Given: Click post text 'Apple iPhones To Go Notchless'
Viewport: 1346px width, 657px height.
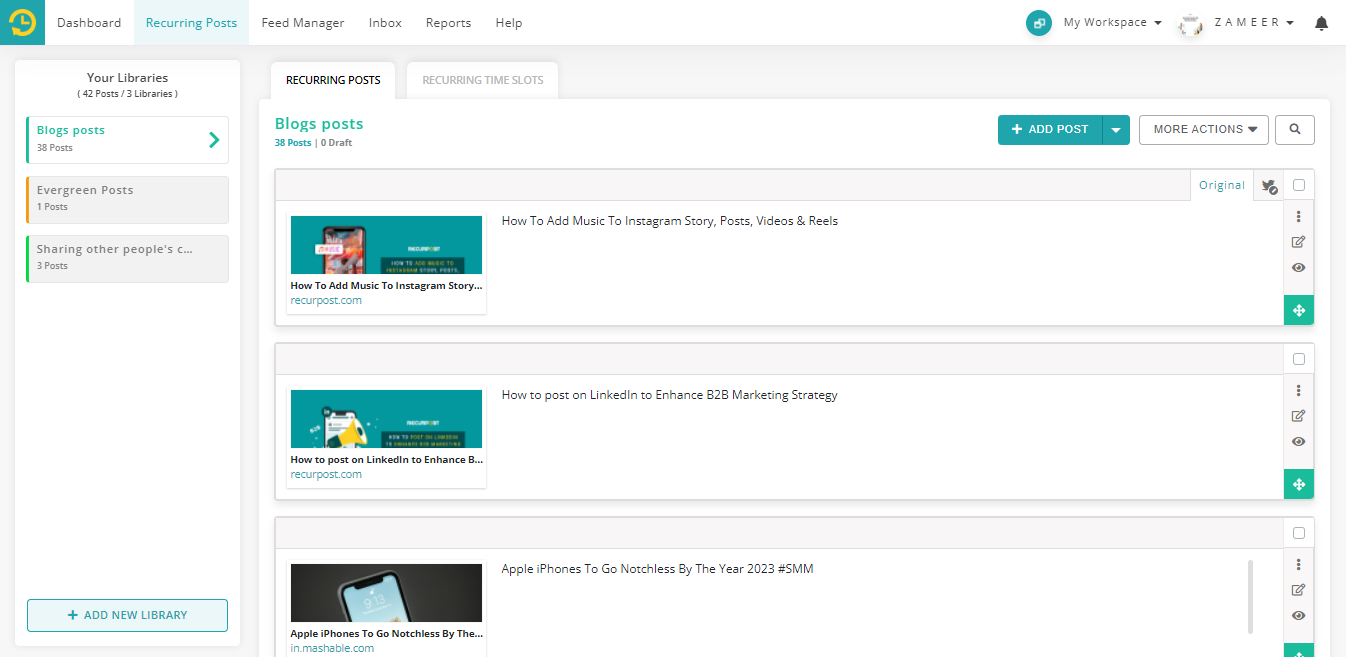Looking at the screenshot, I should pyautogui.click(x=657, y=569).
